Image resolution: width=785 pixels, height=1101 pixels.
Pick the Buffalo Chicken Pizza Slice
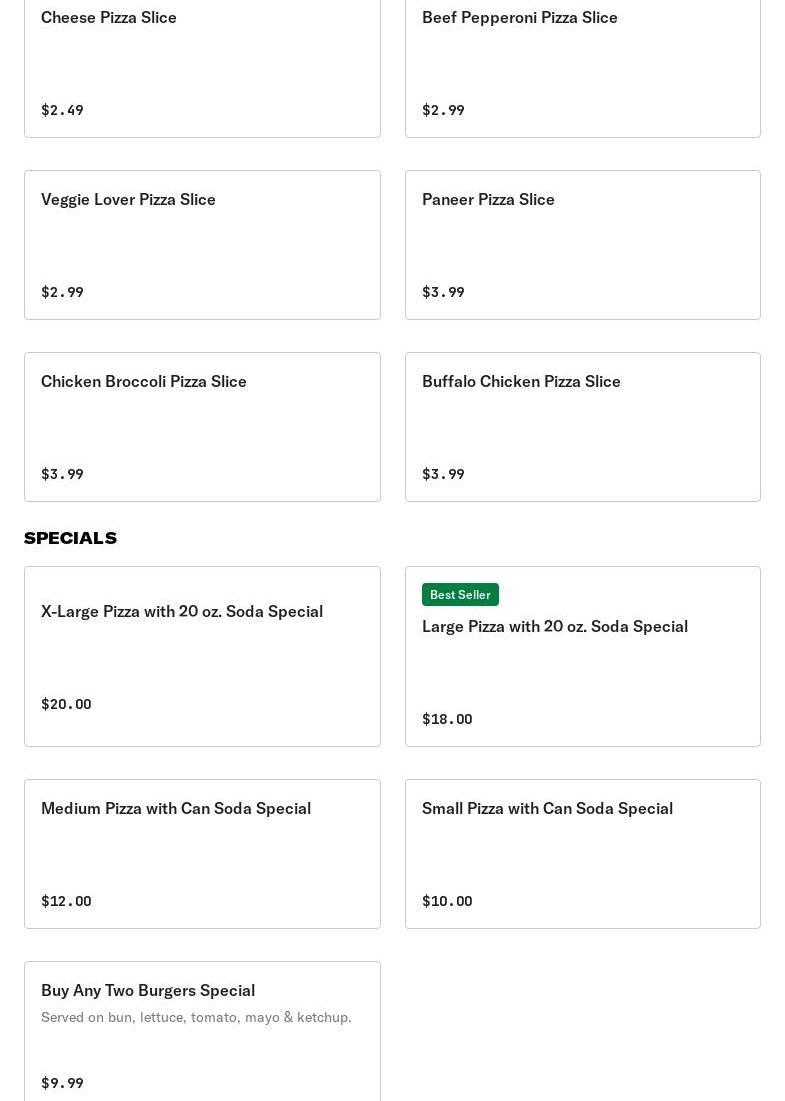pos(583,427)
